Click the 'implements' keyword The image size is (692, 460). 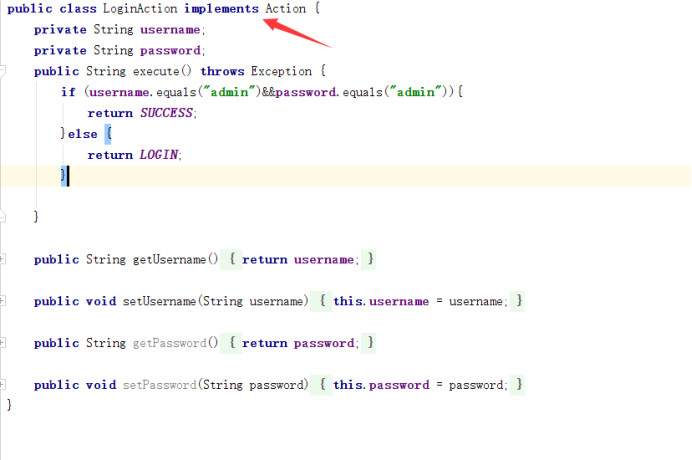tap(221, 8)
